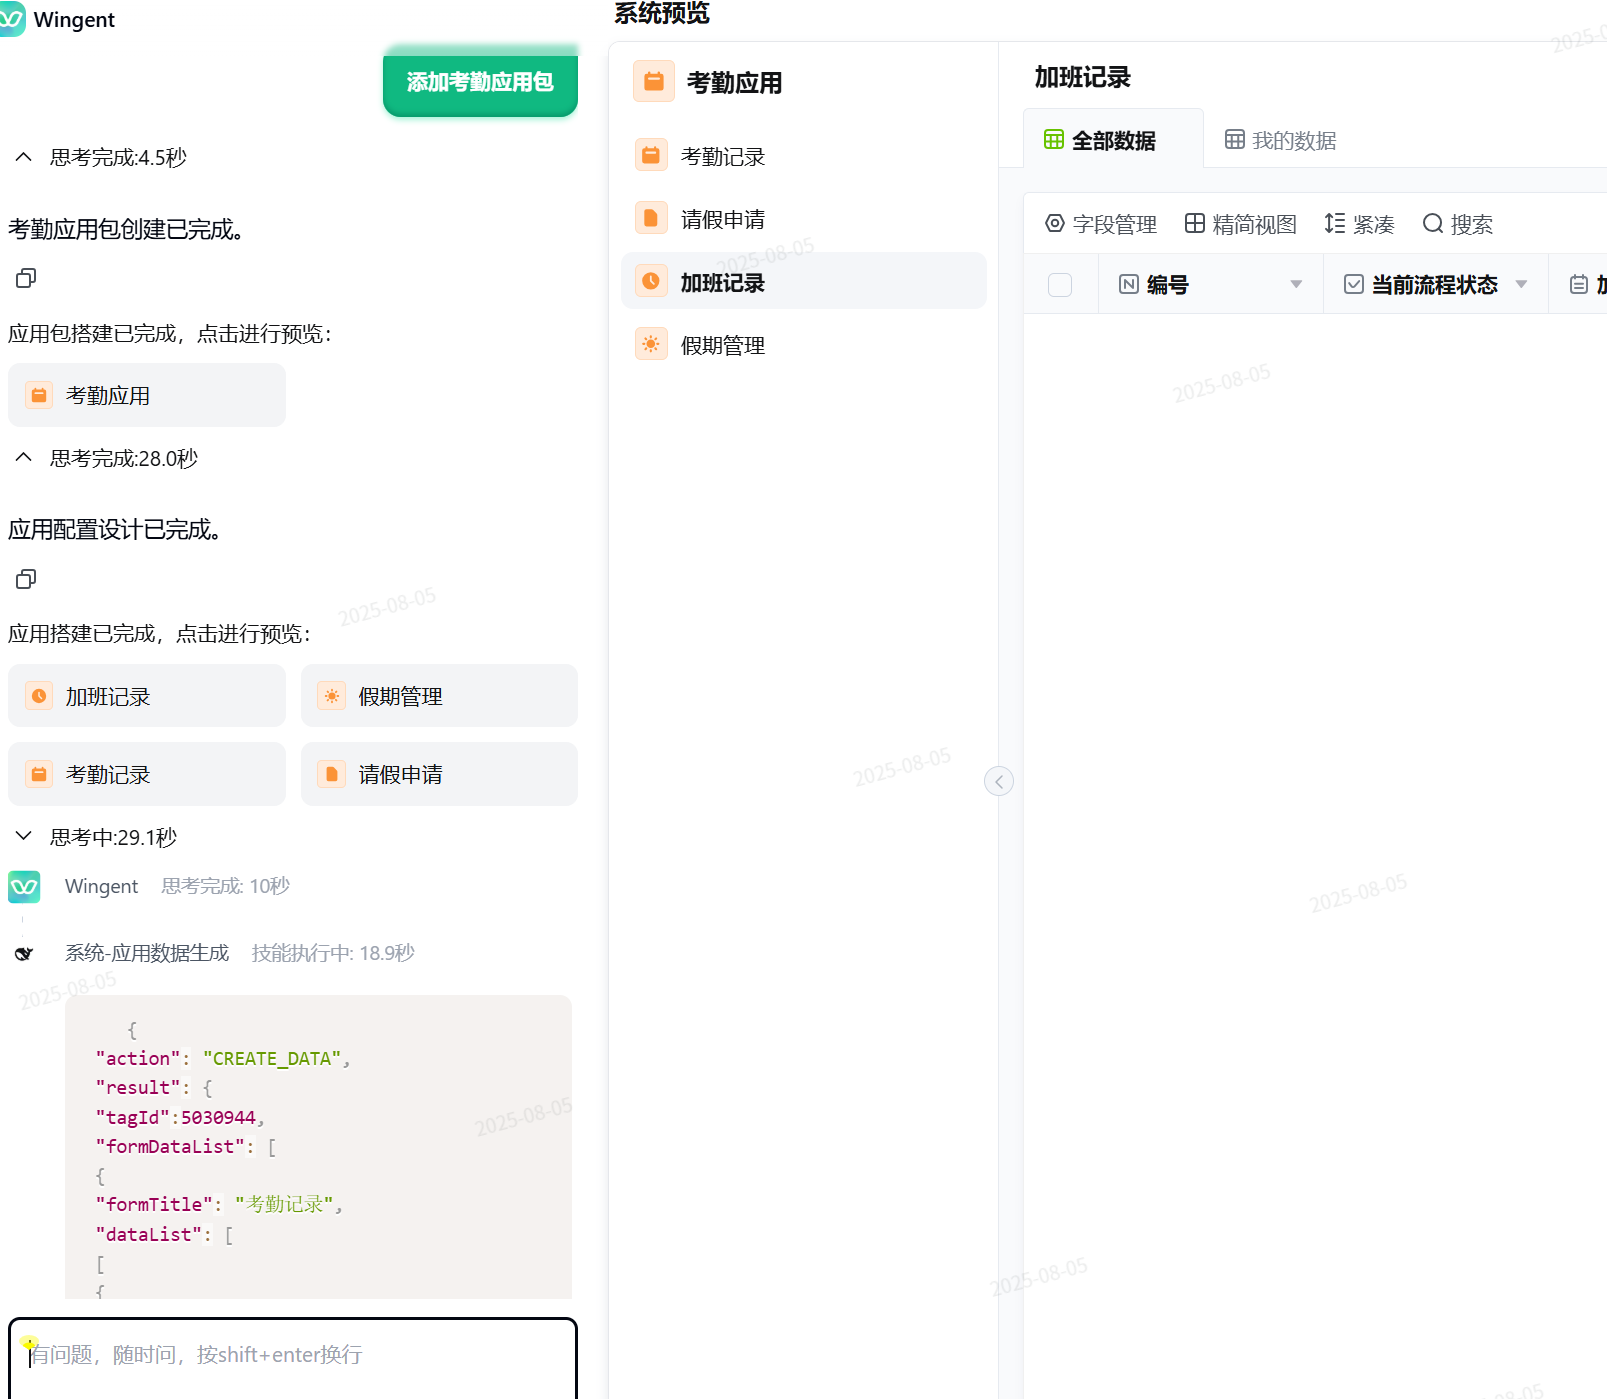The height and width of the screenshot is (1399, 1607).
Task: Click the 假期管理 sun icon
Action: (x=651, y=344)
